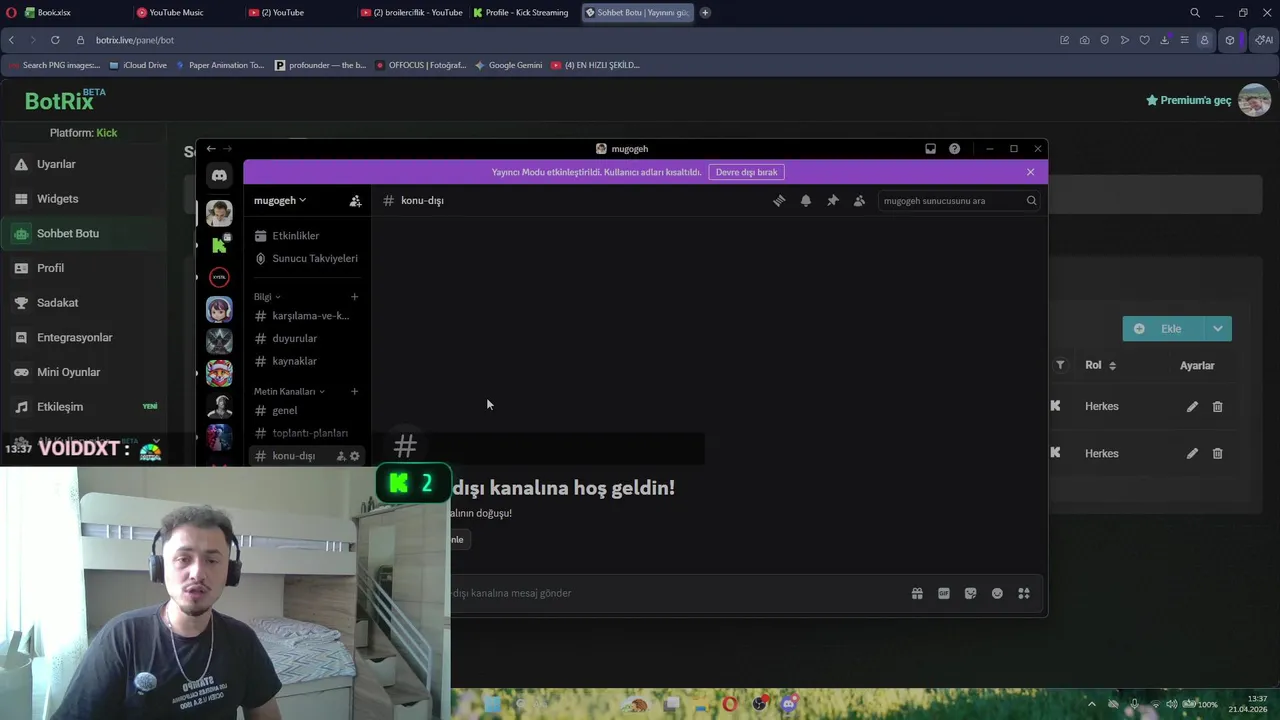The height and width of the screenshot is (720, 1280).
Task: Open emoji picker in Discord message bar
Action: [x=997, y=593]
